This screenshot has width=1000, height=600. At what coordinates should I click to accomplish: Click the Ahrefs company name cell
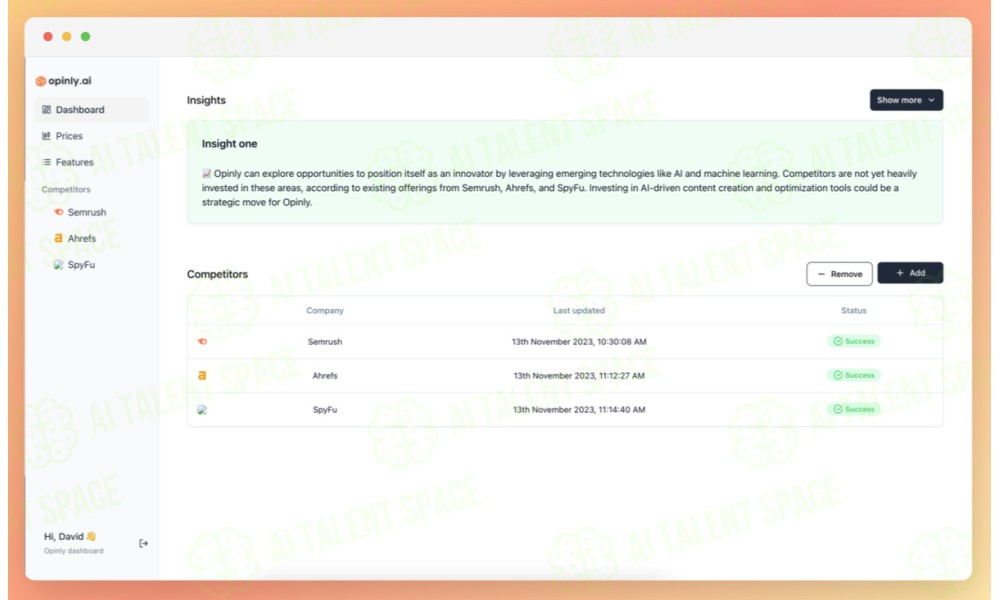pyautogui.click(x=325, y=376)
